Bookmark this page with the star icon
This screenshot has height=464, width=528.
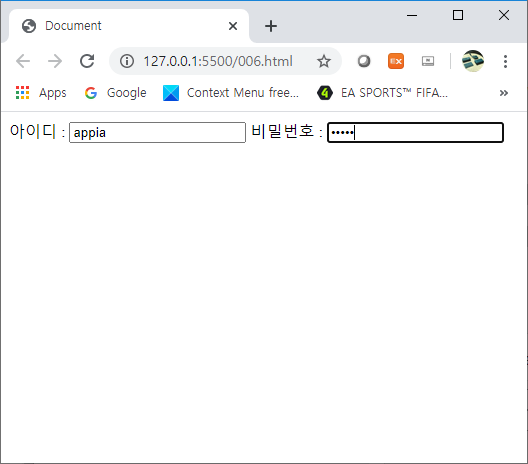(x=324, y=61)
